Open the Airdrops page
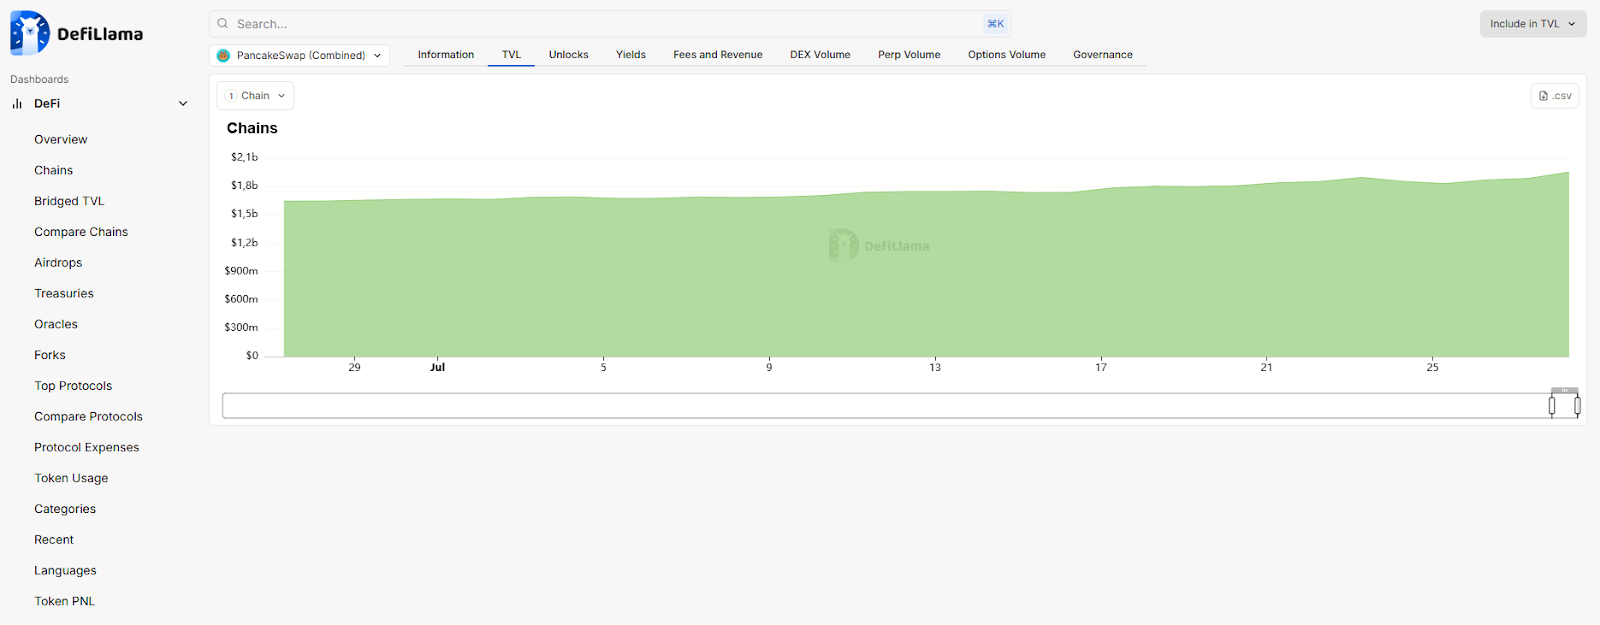Image resolution: width=1600 pixels, height=625 pixels. point(58,263)
